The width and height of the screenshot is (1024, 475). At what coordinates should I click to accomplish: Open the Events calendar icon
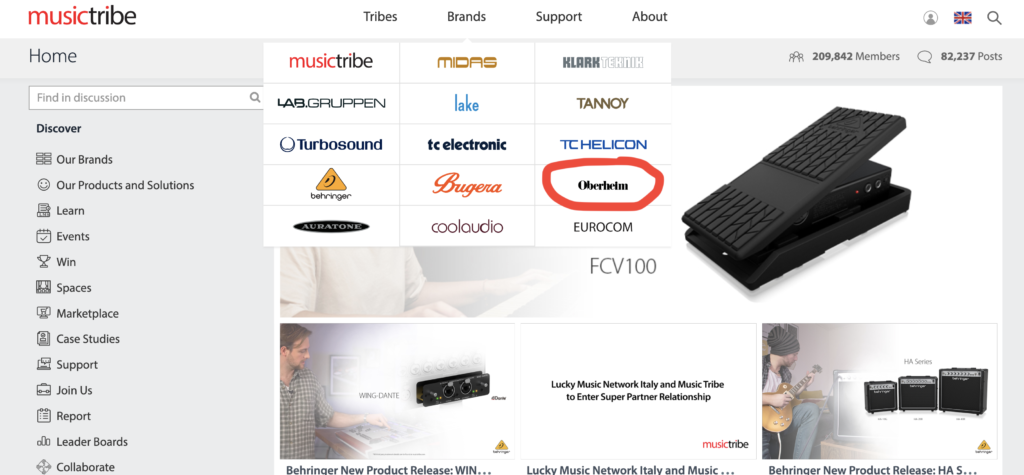[x=44, y=236]
